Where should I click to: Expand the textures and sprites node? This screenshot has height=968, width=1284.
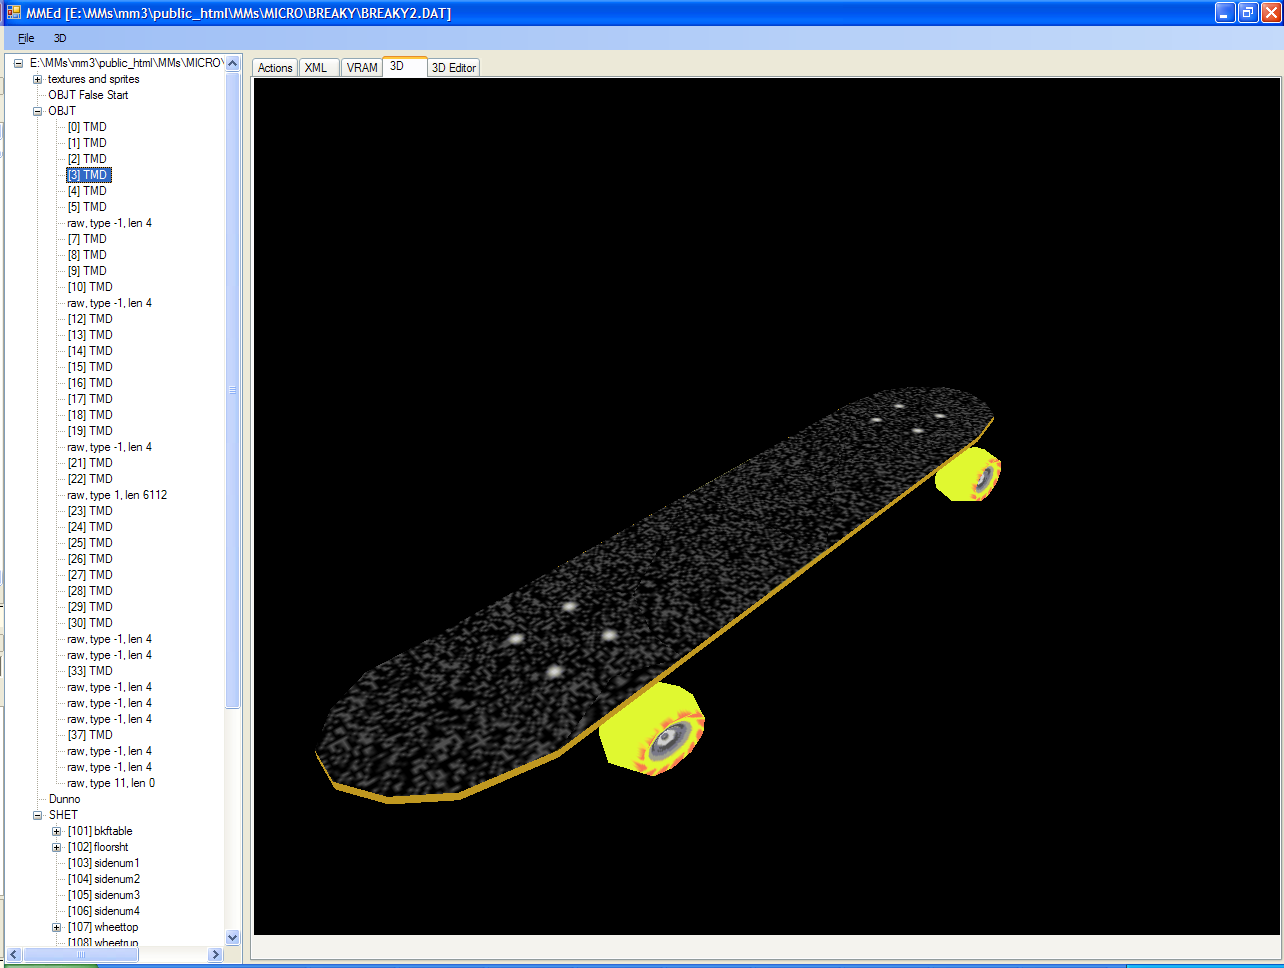37,79
